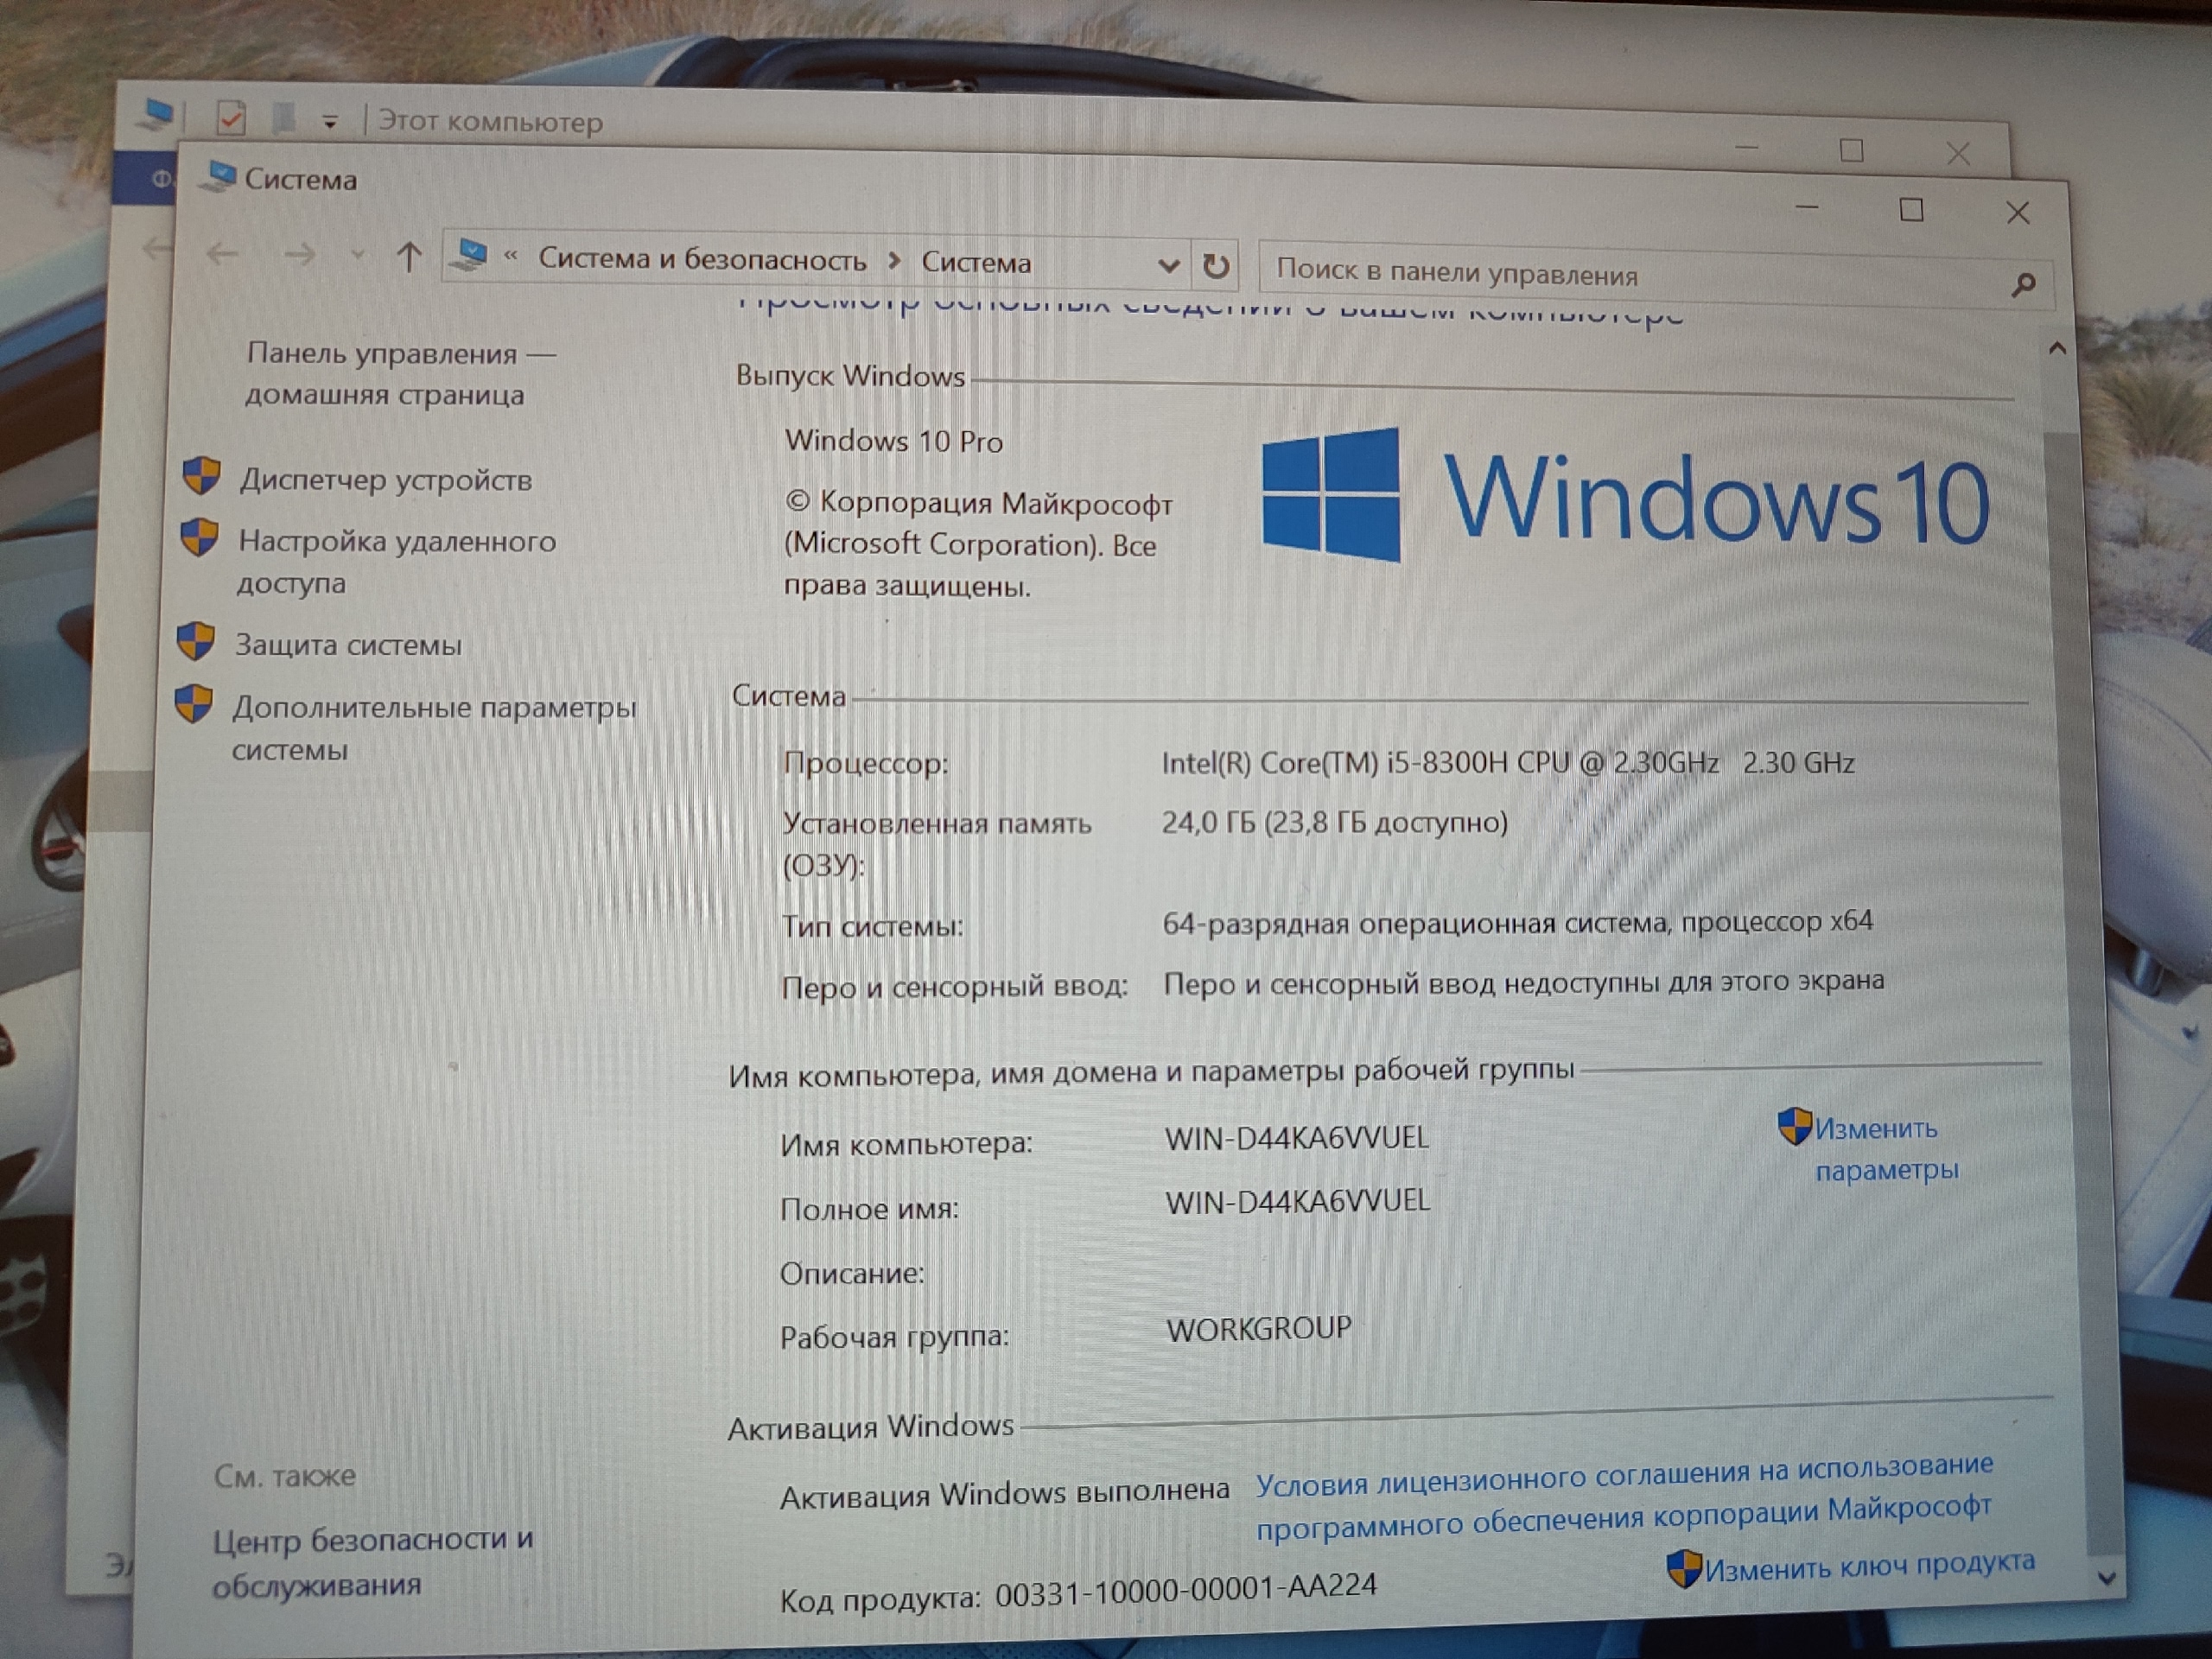Expand the breadcrumb chevron after 'Система и безопасность'

(894, 261)
